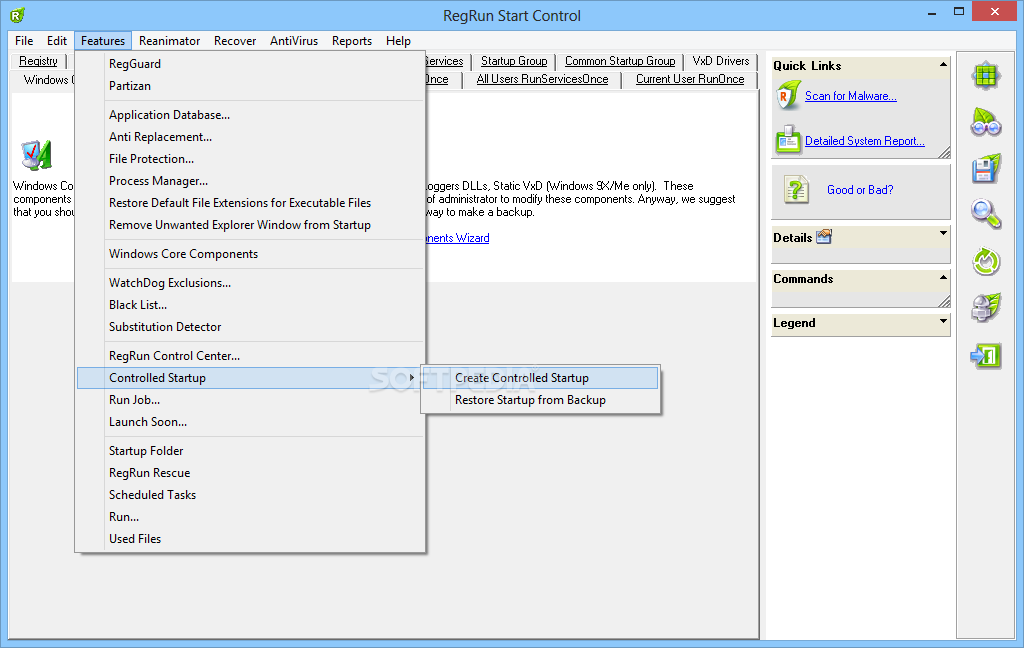Screen dimensions: 1024x648
Task: Open the Reports menu
Action: (352, 40)
